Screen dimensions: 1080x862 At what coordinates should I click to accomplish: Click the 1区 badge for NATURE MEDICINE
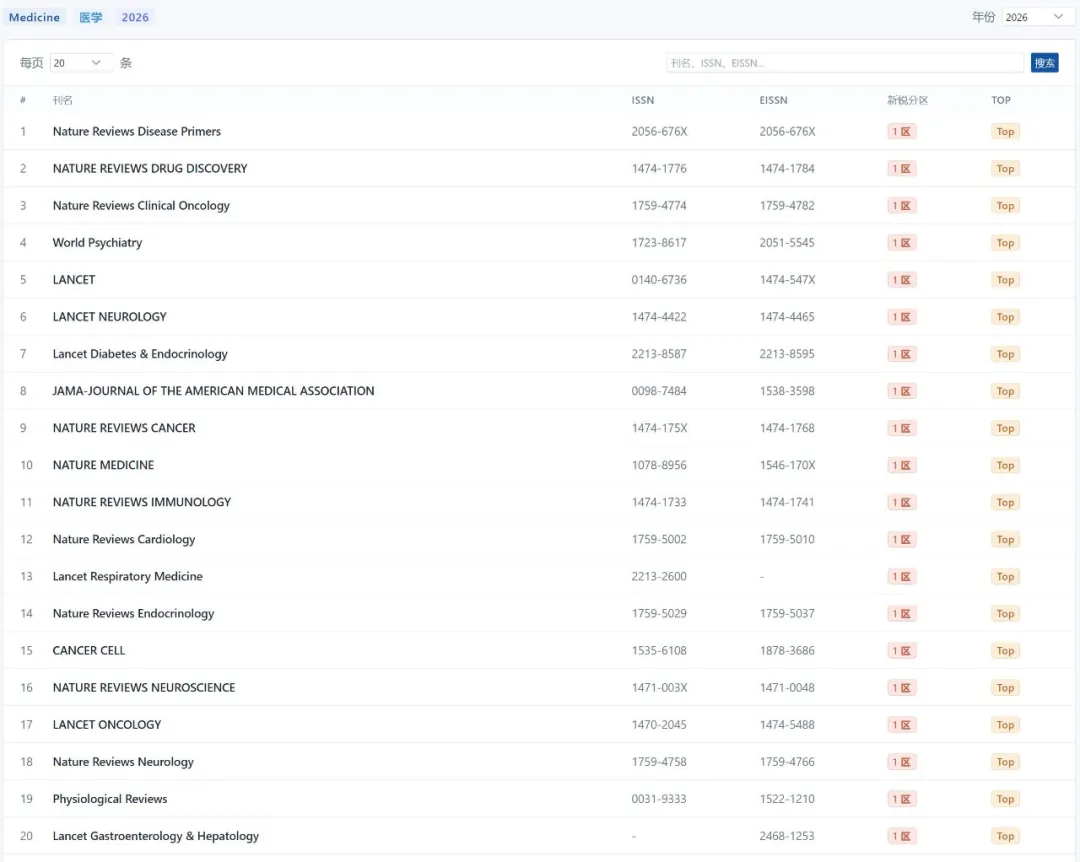coord(901,465)
